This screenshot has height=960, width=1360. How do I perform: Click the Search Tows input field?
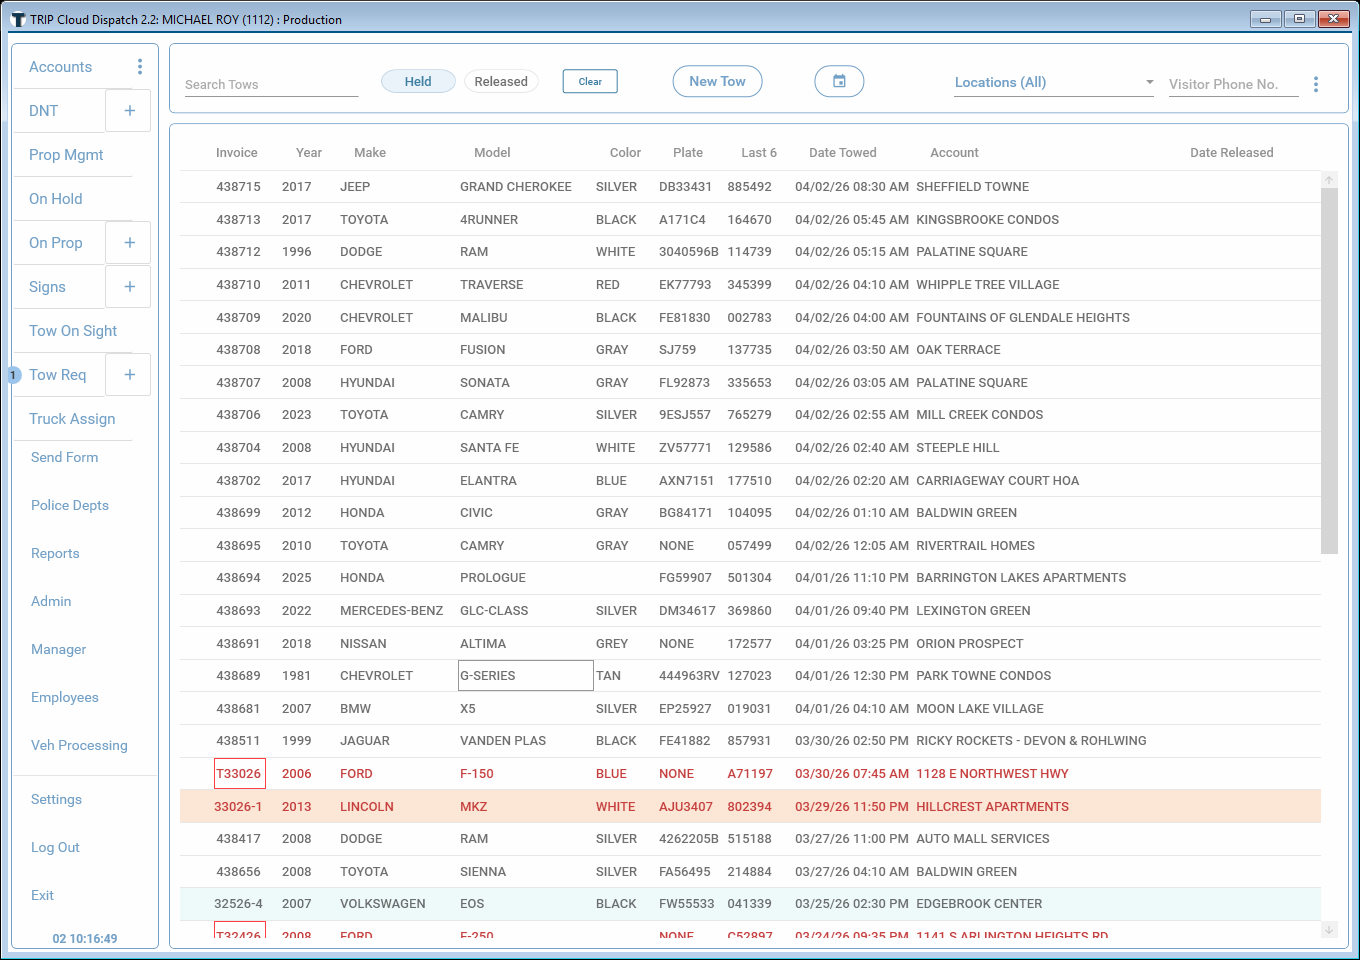coord(271,85)
